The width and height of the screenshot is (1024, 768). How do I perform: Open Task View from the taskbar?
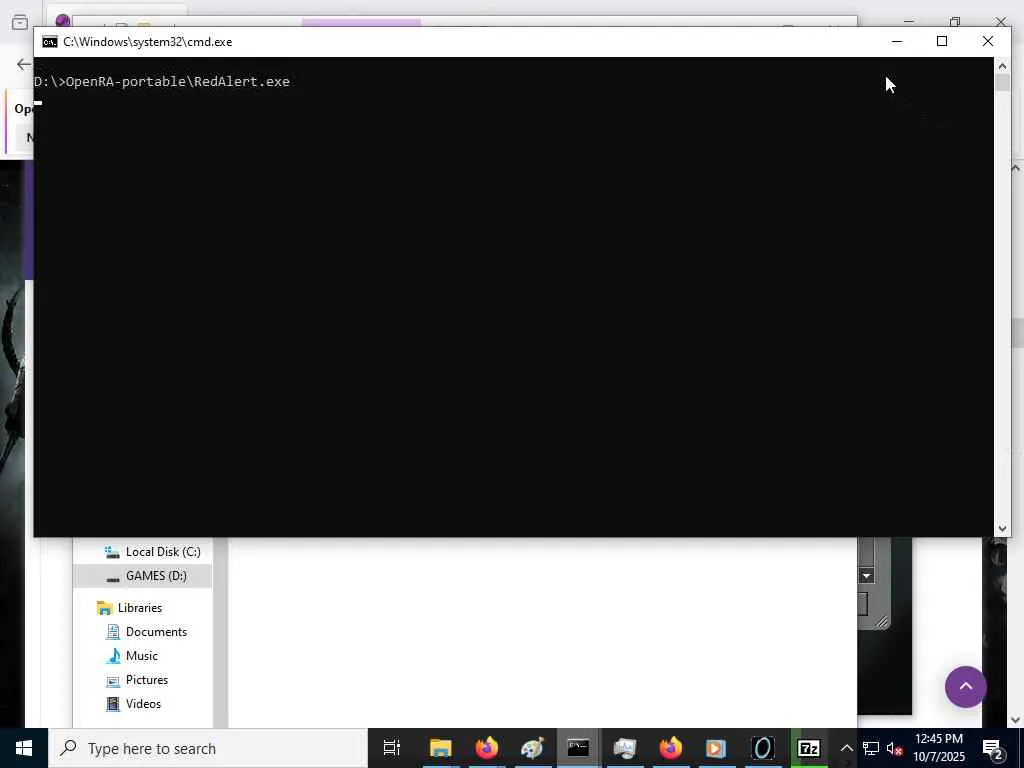(391, 748)
